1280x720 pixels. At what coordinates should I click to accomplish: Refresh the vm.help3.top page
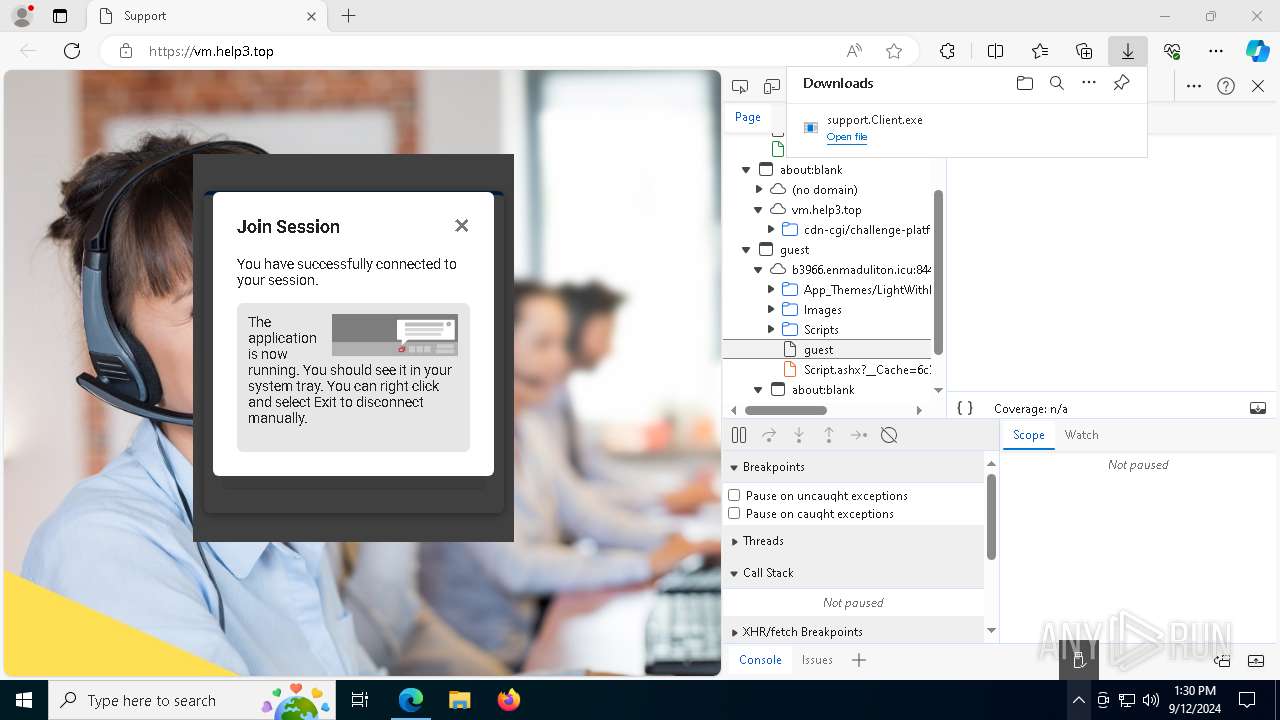(72, 51)
